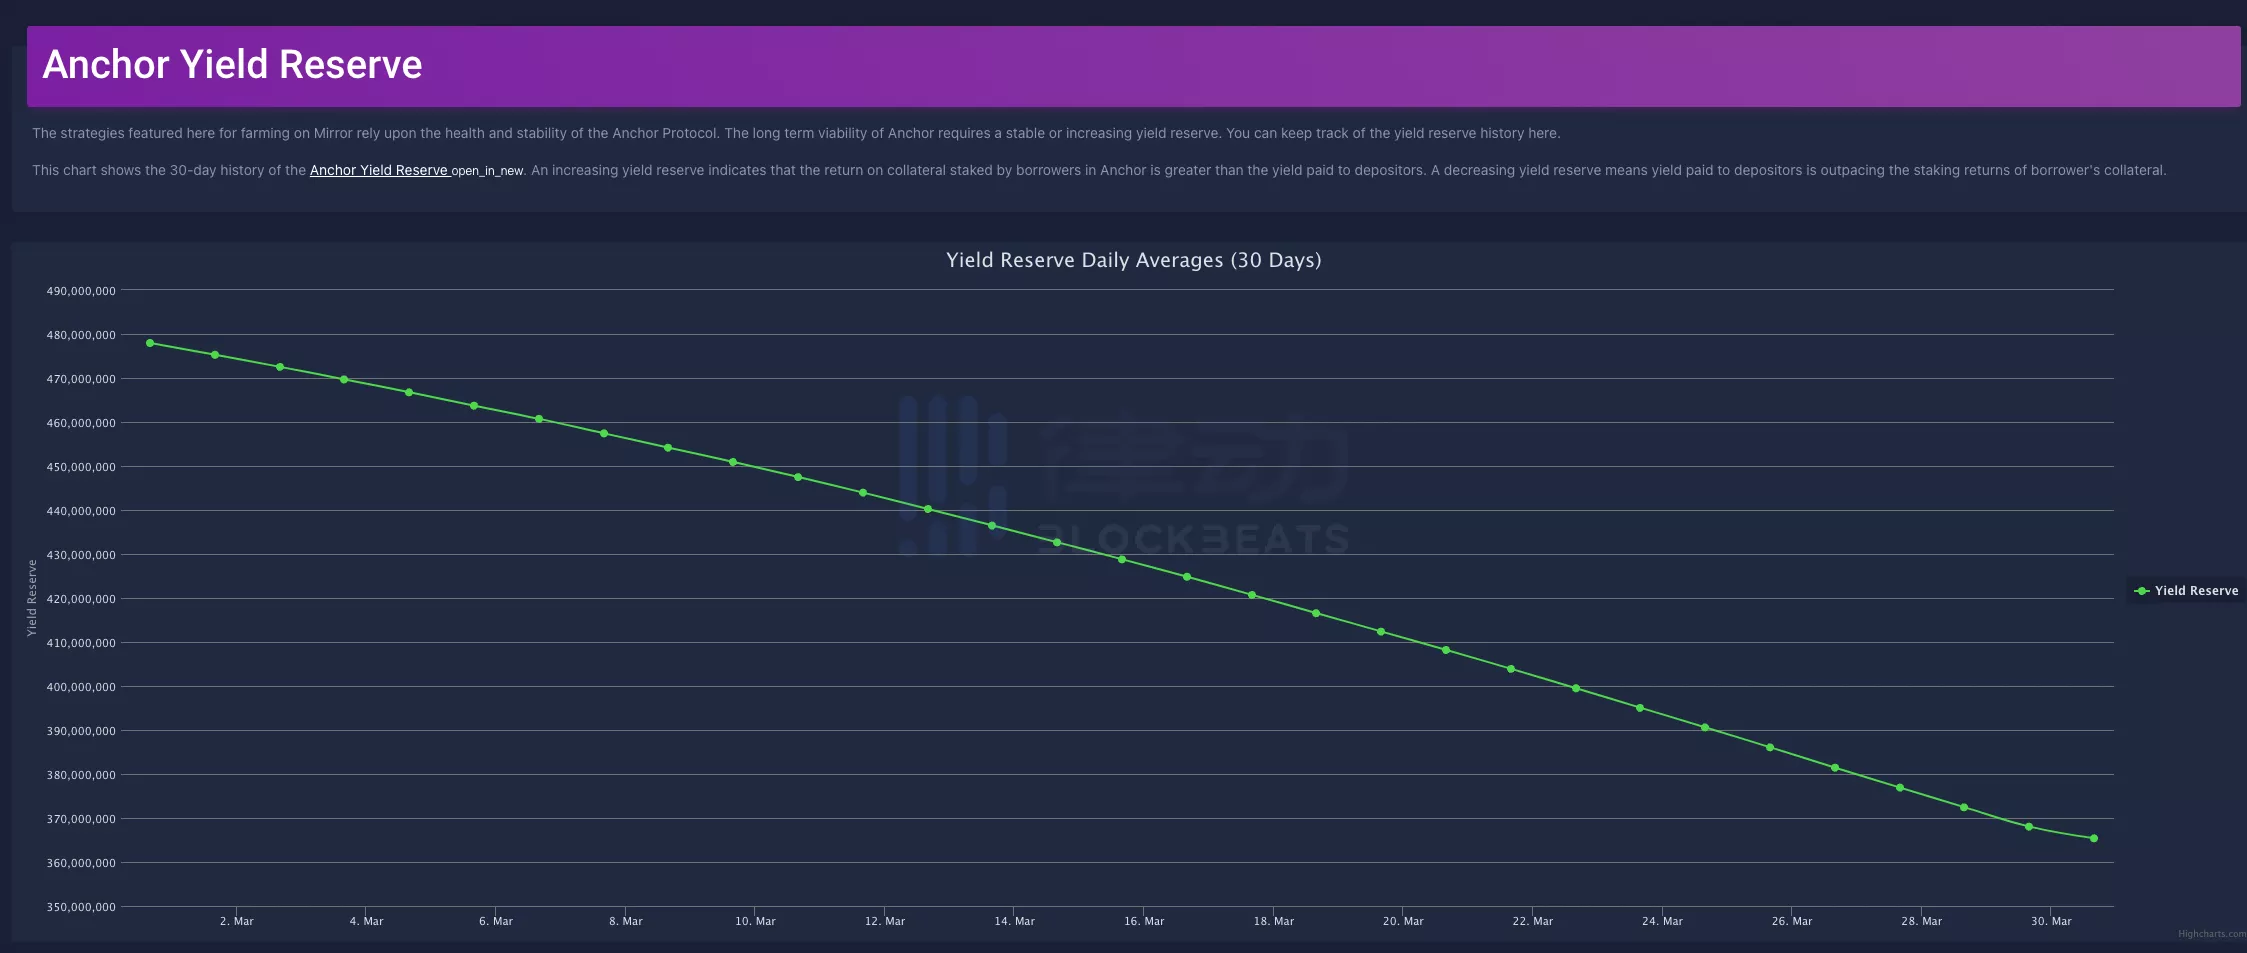This screenshot has height=953, width=2247.
Task: Click the 30. Mar x-axis label
Action: (x=2051, y=922)
